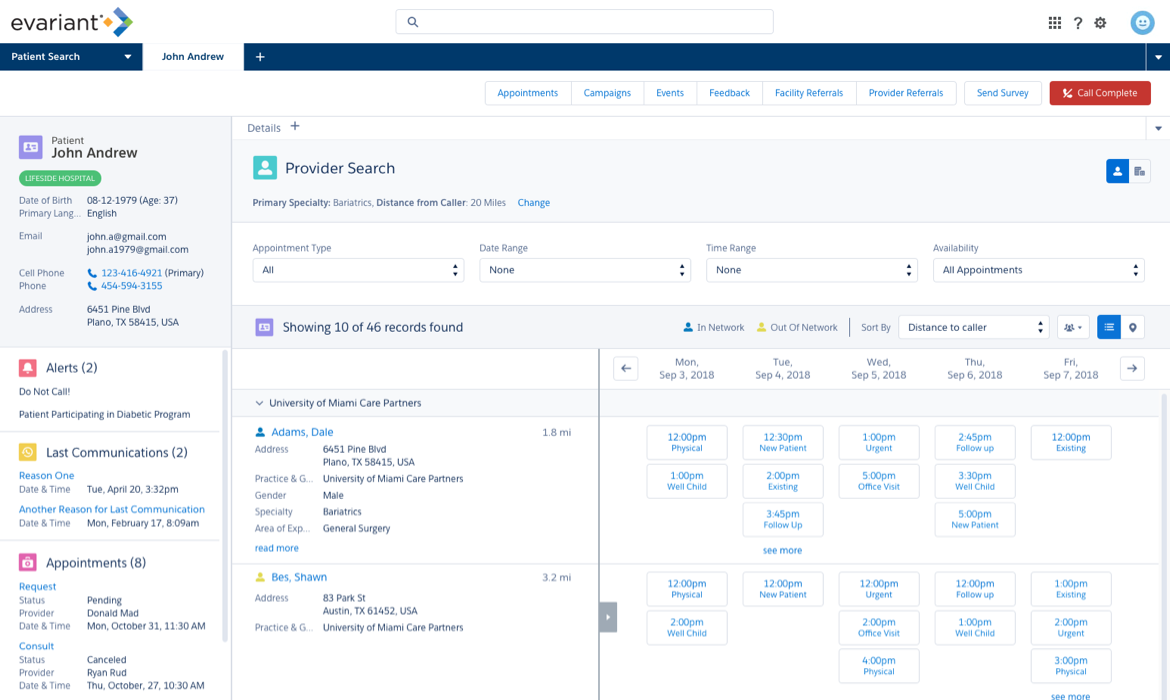1170x700 pixels.
Task: Go to next week with right arrow
Action: click(1132, 368)
